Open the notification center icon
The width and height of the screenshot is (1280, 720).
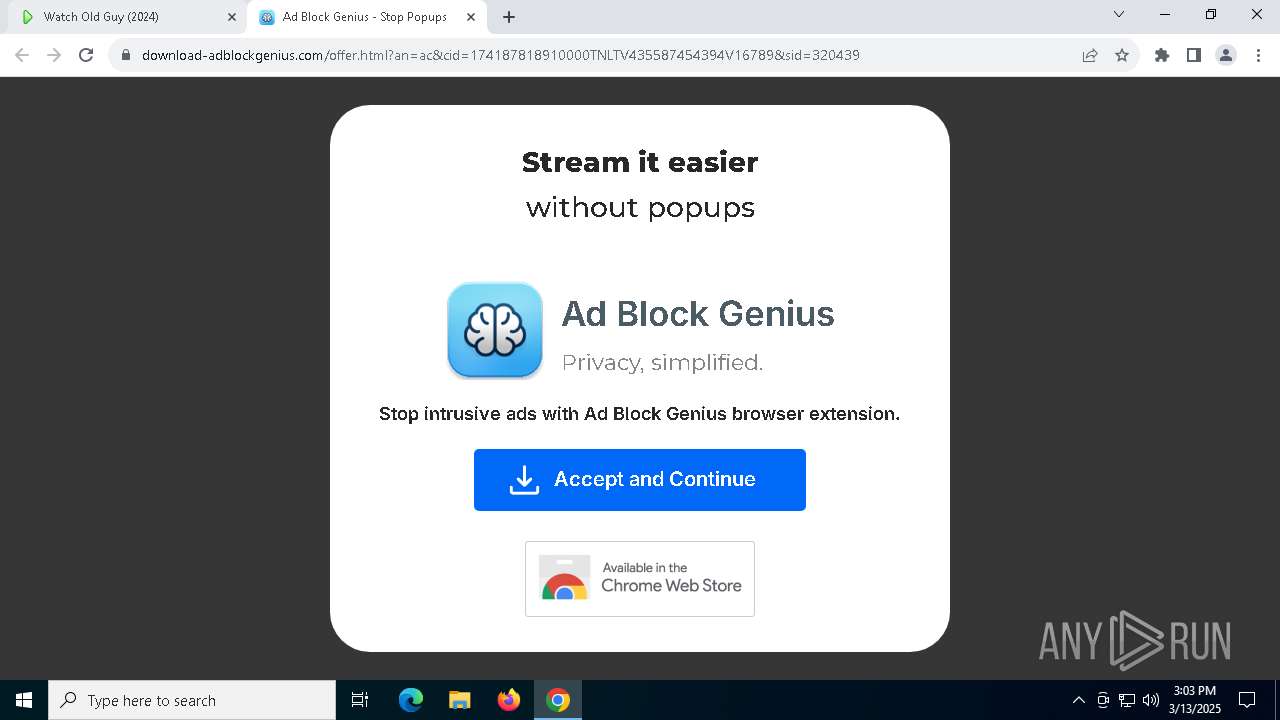1248,700
